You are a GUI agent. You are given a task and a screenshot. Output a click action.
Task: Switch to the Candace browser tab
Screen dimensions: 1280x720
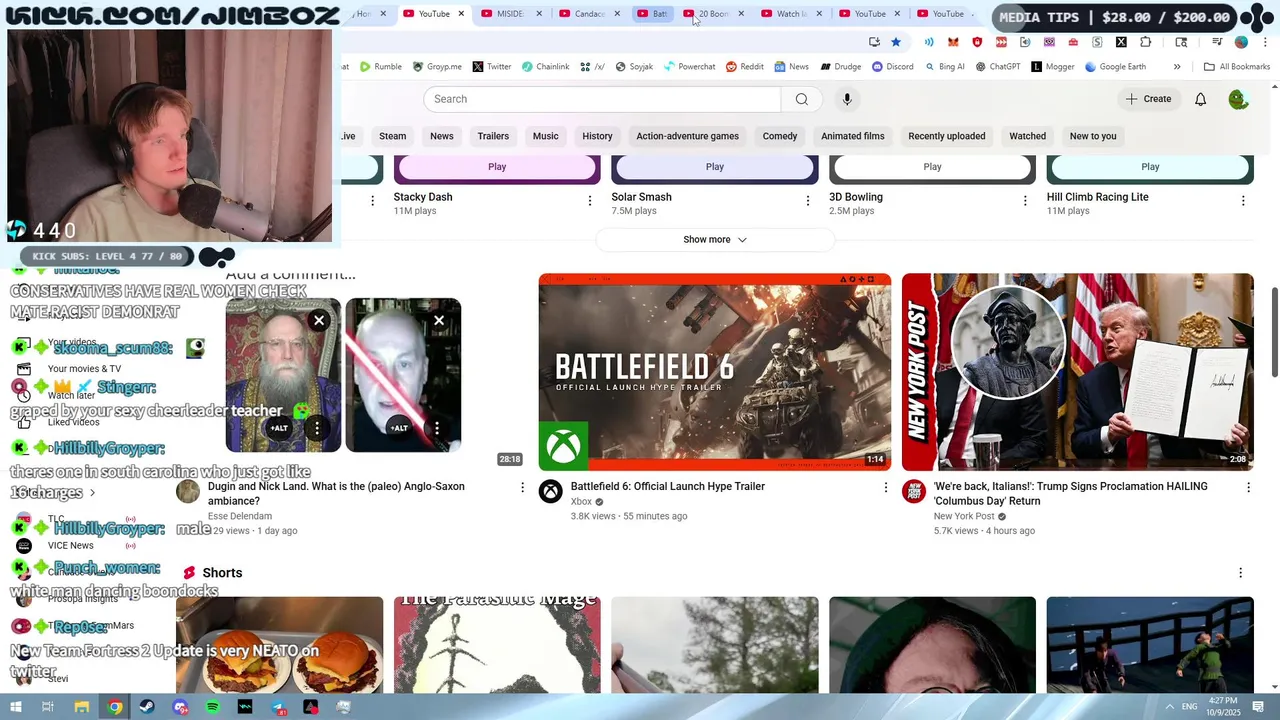pos(589,14)
